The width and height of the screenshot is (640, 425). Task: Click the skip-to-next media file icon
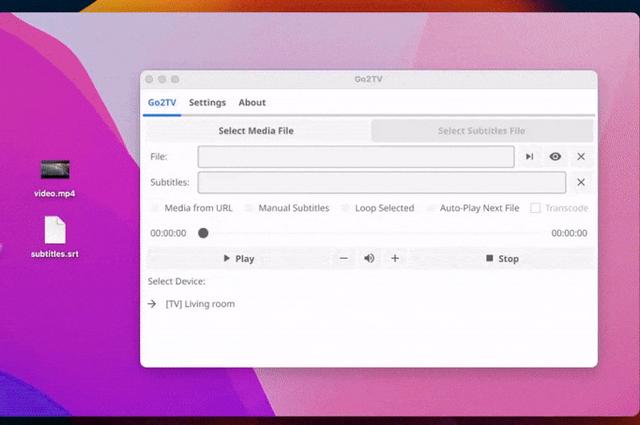click(529, 157)
